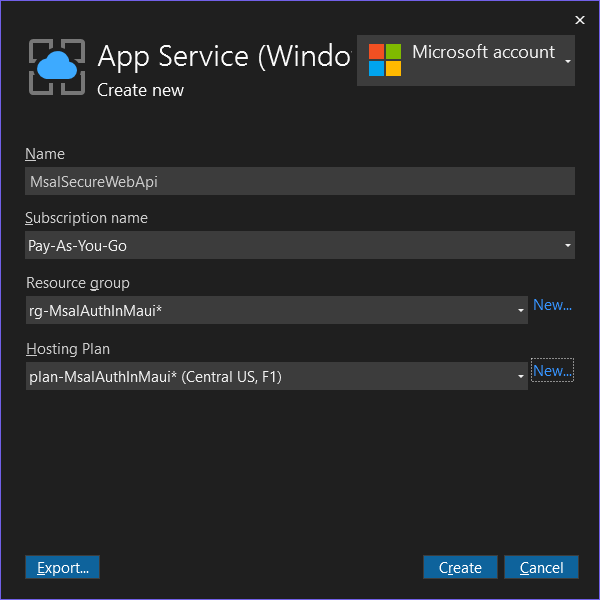This screenshot has width=600, height=600.
Task: Click the 'Resource group' label
Action: pos(78,283)
